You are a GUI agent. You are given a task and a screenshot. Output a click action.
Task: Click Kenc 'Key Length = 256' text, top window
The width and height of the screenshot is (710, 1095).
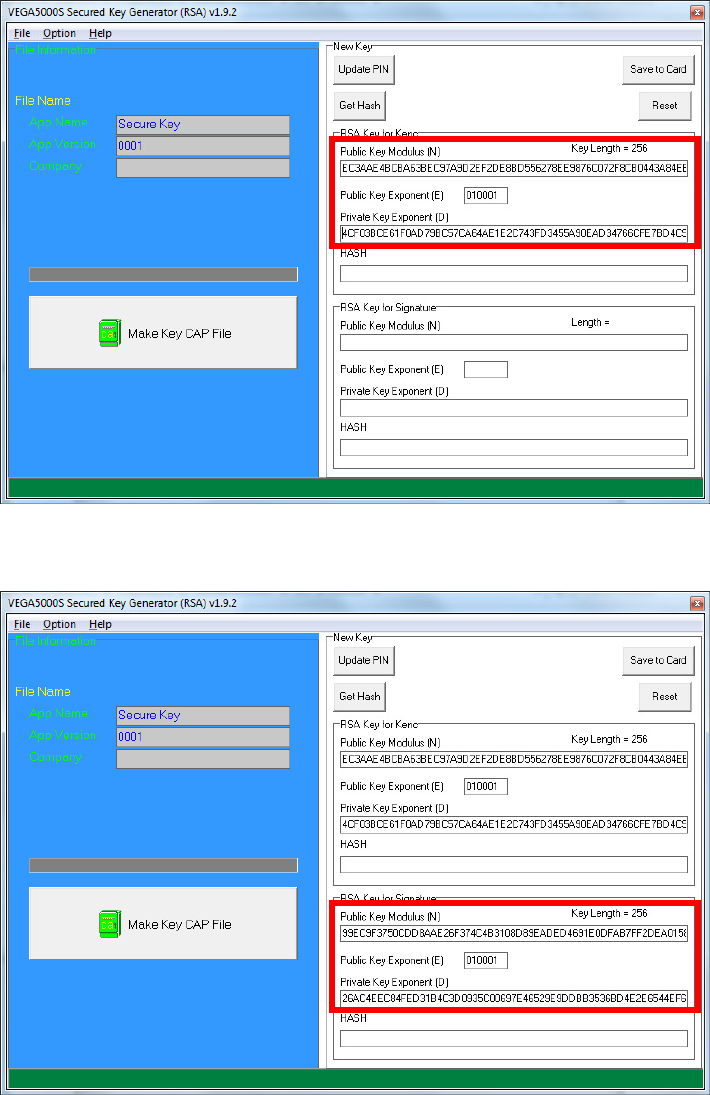point(609,148)
